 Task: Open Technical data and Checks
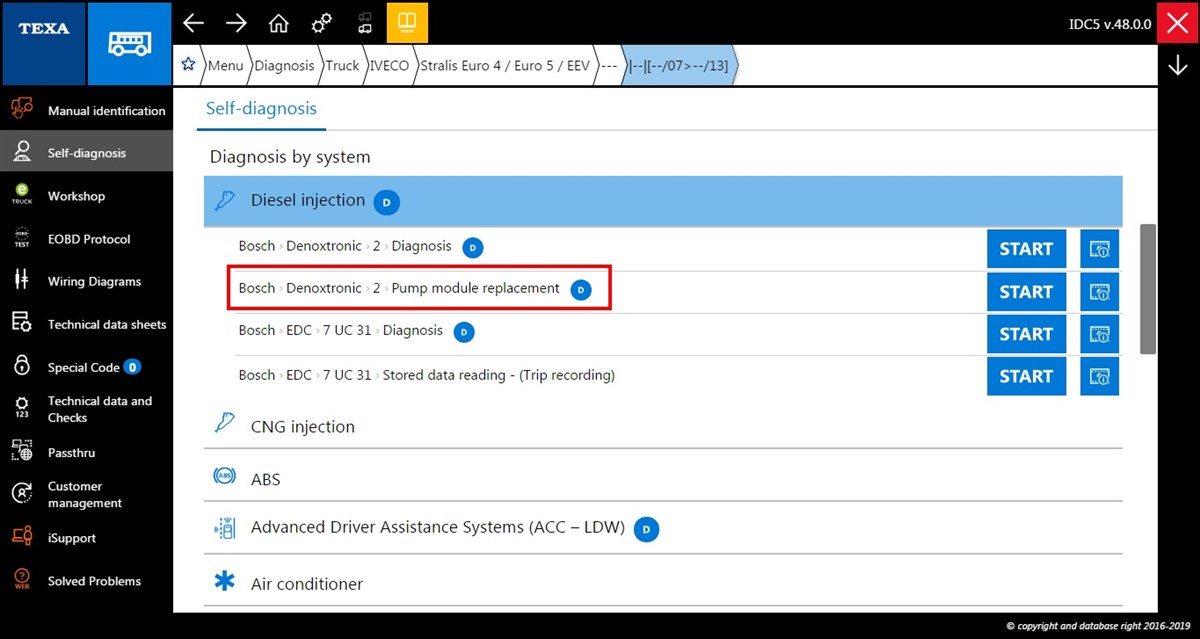pos(86,409)
